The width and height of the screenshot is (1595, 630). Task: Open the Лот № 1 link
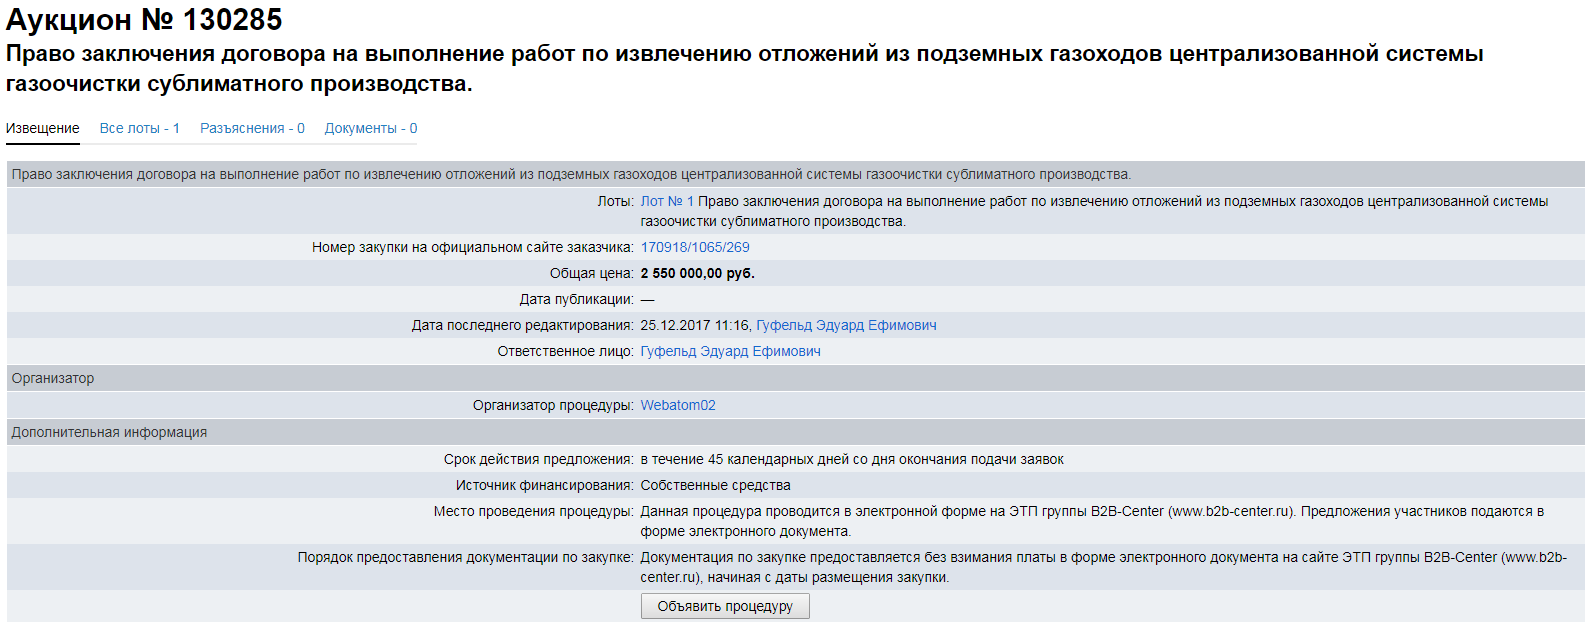[x=667, y=201]
